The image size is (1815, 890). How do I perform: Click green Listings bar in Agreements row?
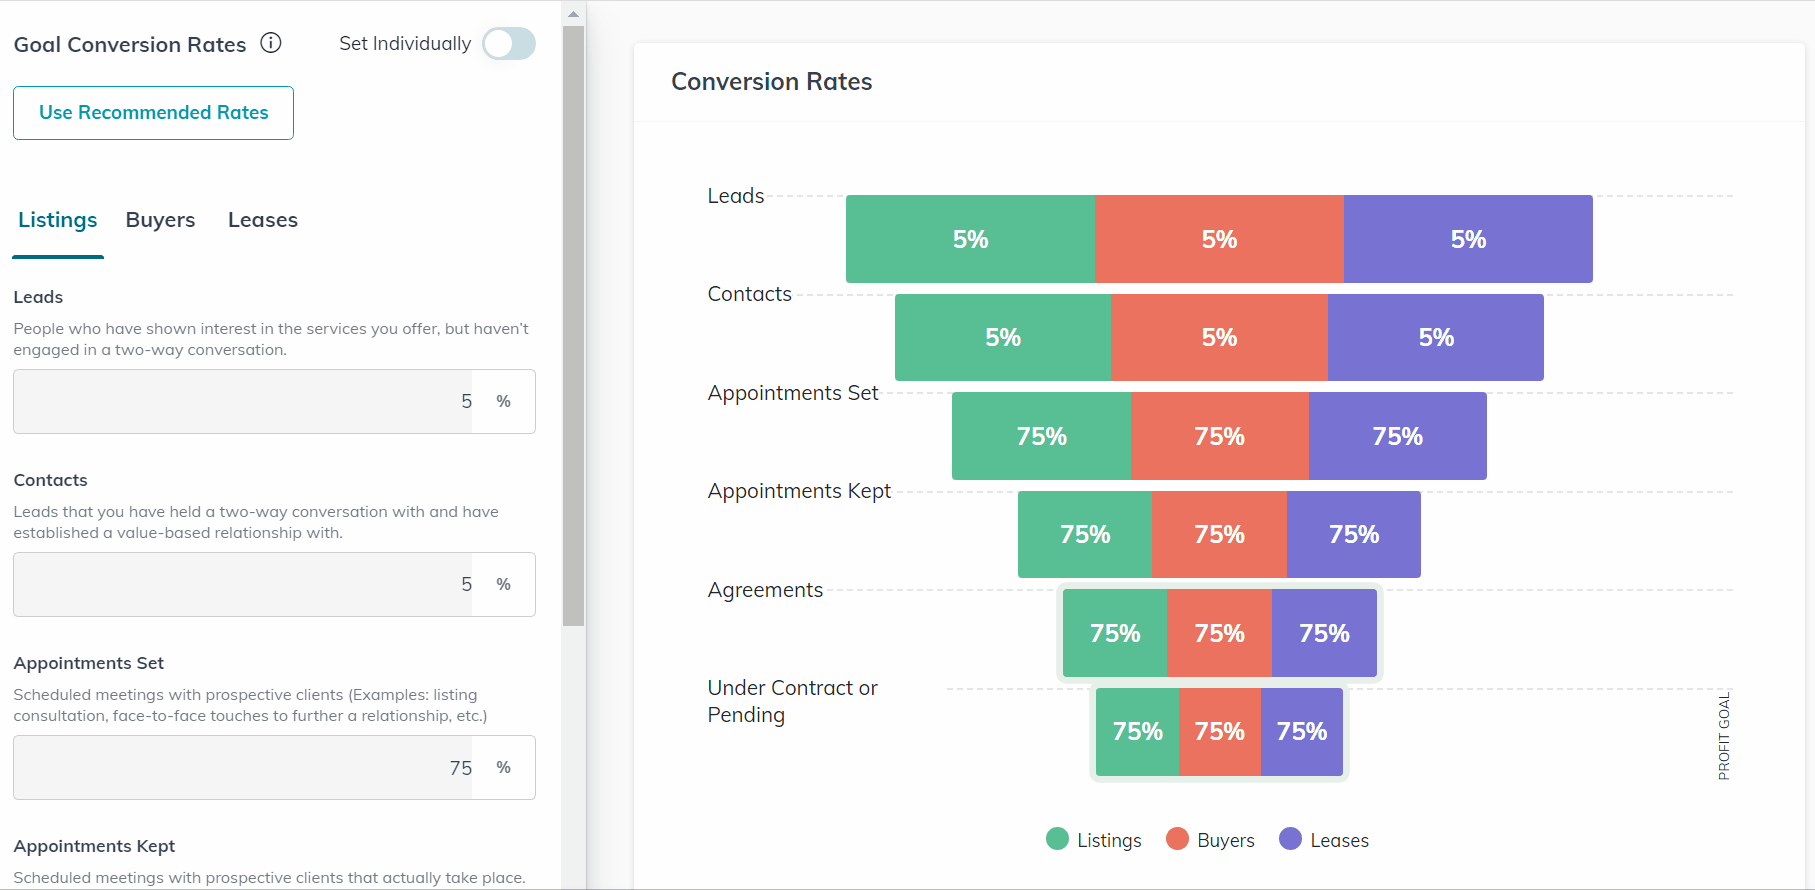[x=1115, y=633]
